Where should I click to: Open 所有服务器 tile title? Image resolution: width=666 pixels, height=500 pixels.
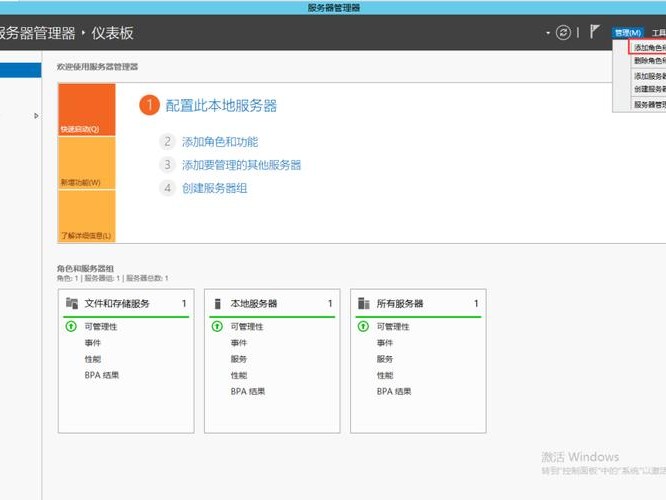[x=400, y=303]
